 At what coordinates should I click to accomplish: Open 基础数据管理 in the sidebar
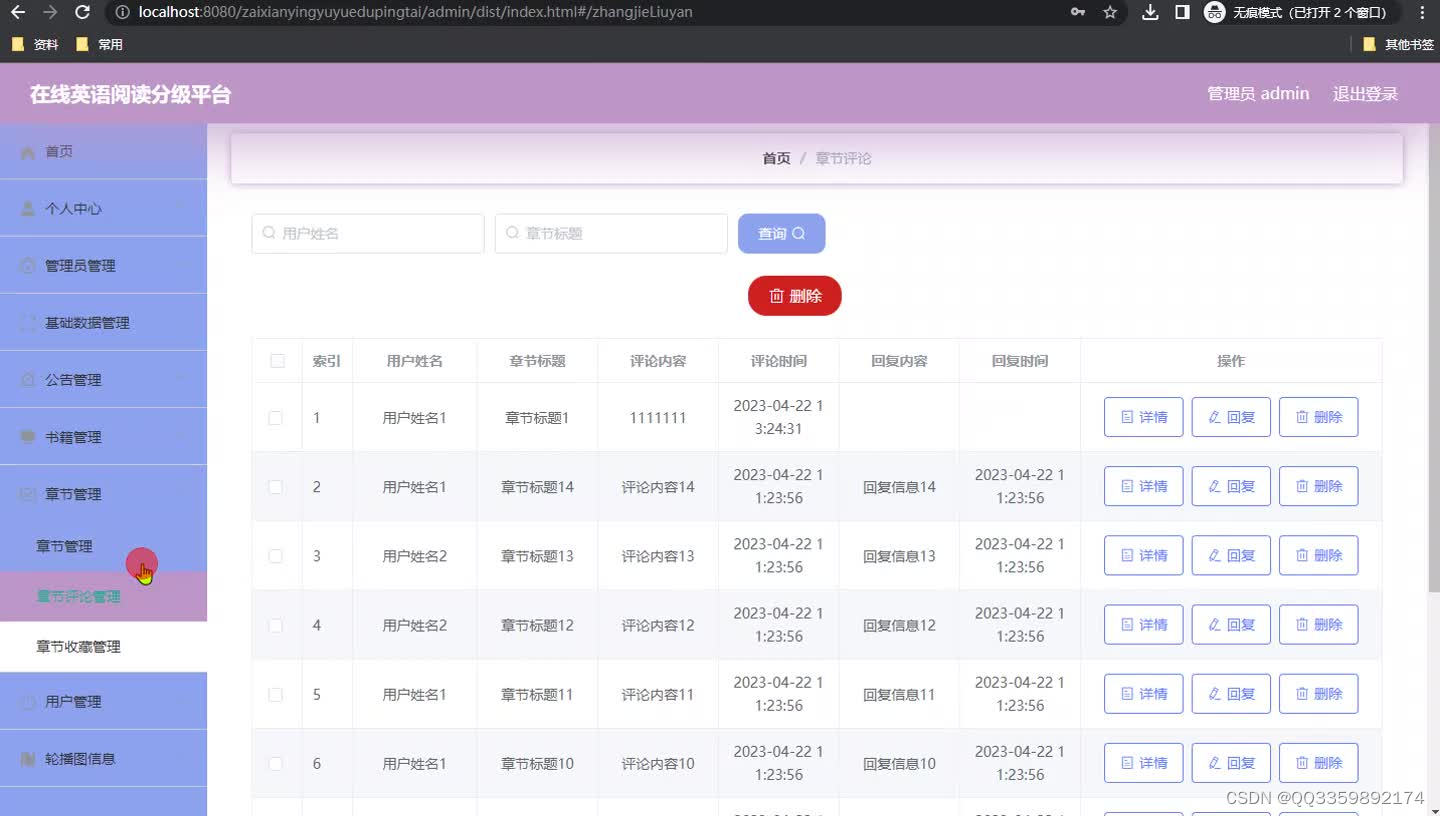click(103, 323)
